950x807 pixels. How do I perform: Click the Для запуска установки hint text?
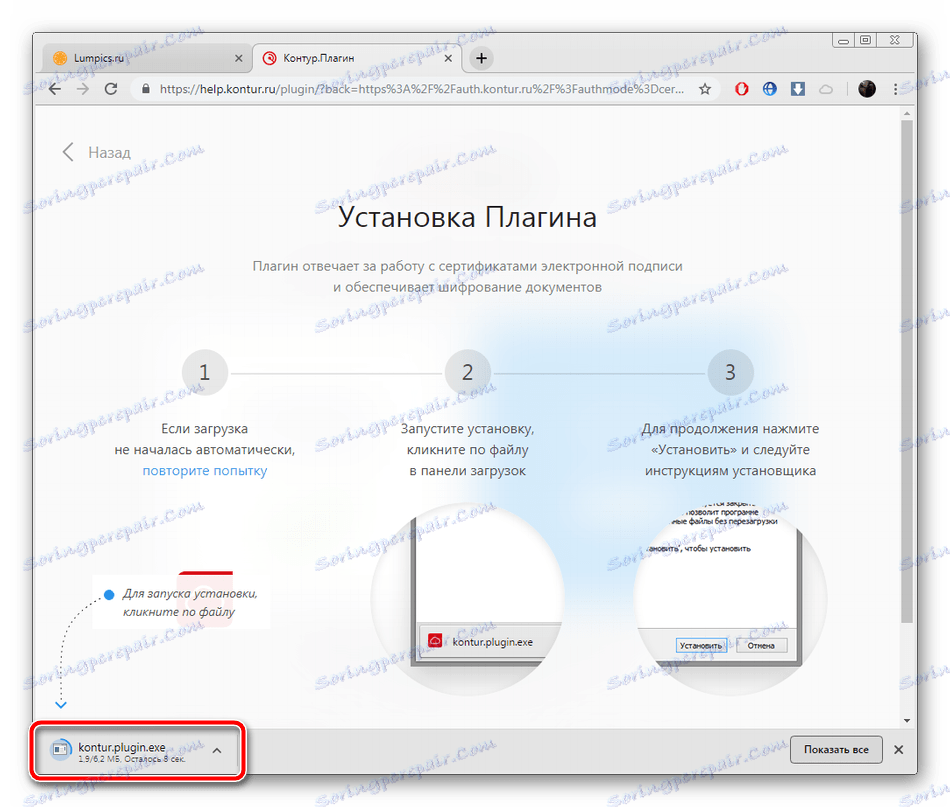point(190,603)
